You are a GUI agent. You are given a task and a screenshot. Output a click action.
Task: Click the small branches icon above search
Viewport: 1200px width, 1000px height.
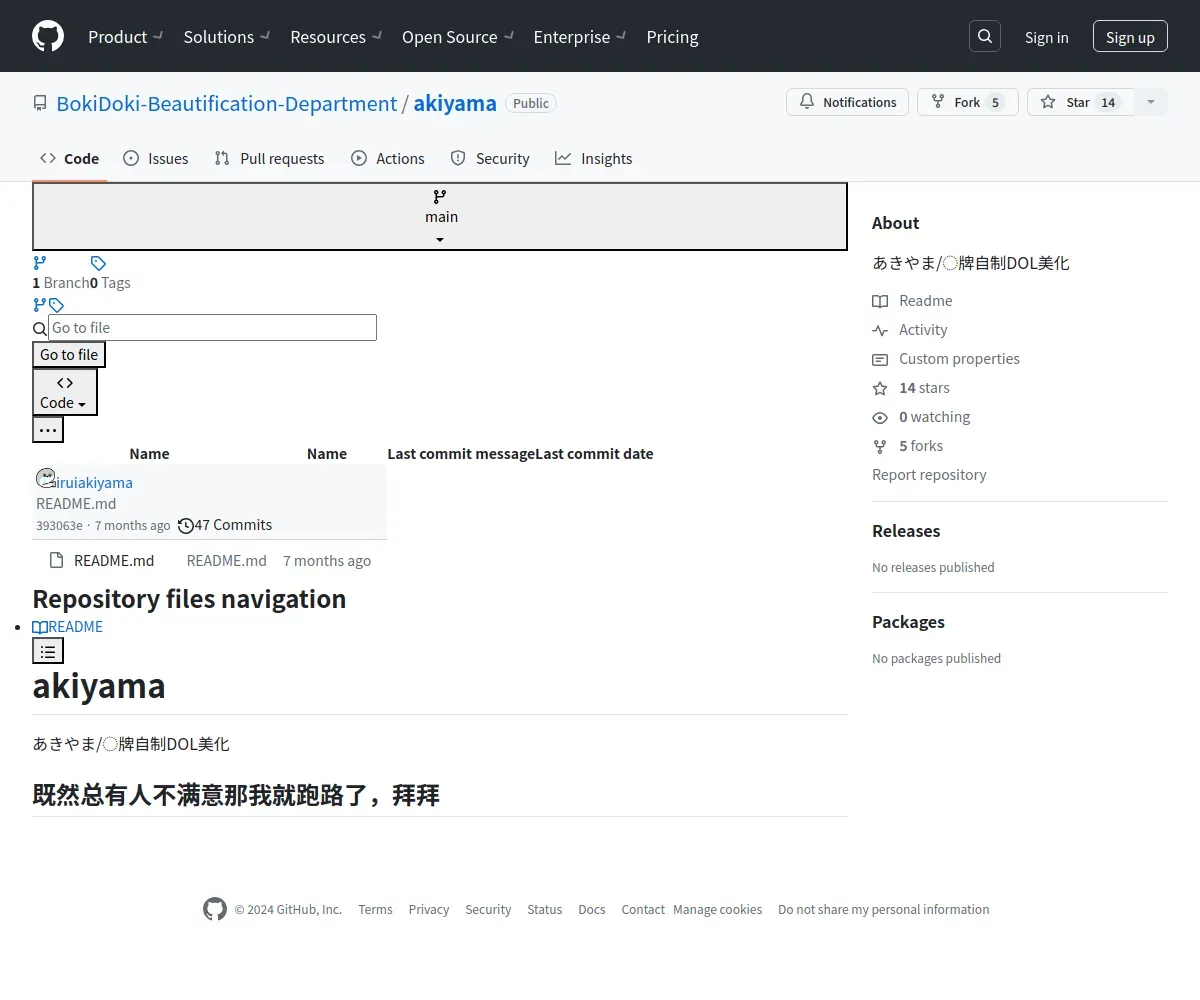click(40, 305)
